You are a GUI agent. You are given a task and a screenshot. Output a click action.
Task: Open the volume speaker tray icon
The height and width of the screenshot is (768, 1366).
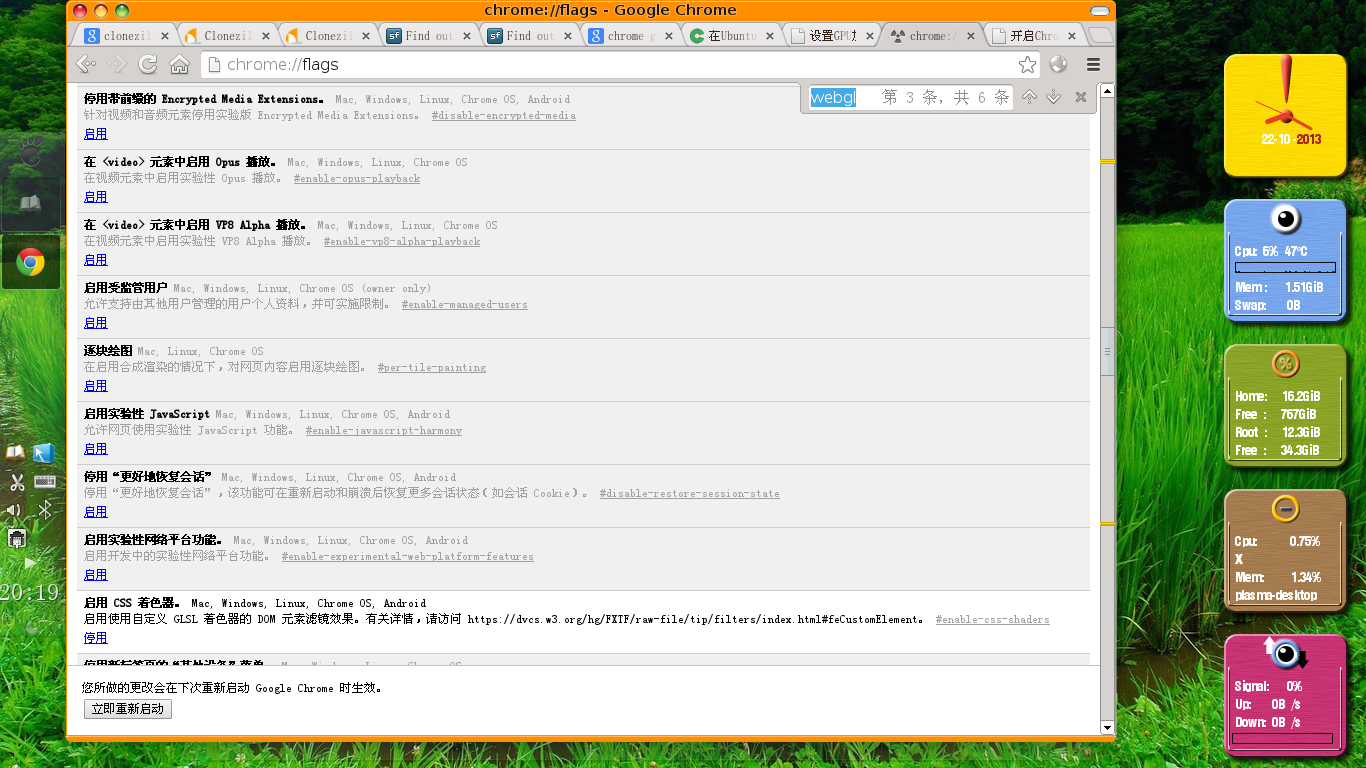(x=14, y=510)
